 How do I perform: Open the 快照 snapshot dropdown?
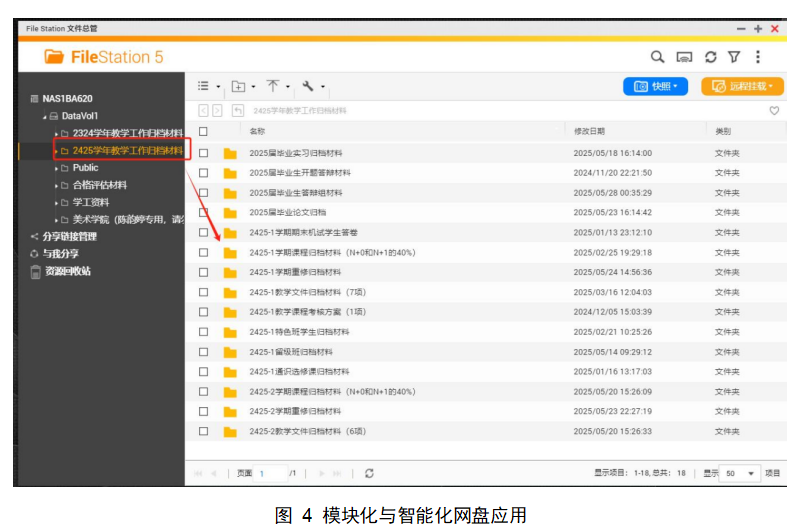(655, 87)
